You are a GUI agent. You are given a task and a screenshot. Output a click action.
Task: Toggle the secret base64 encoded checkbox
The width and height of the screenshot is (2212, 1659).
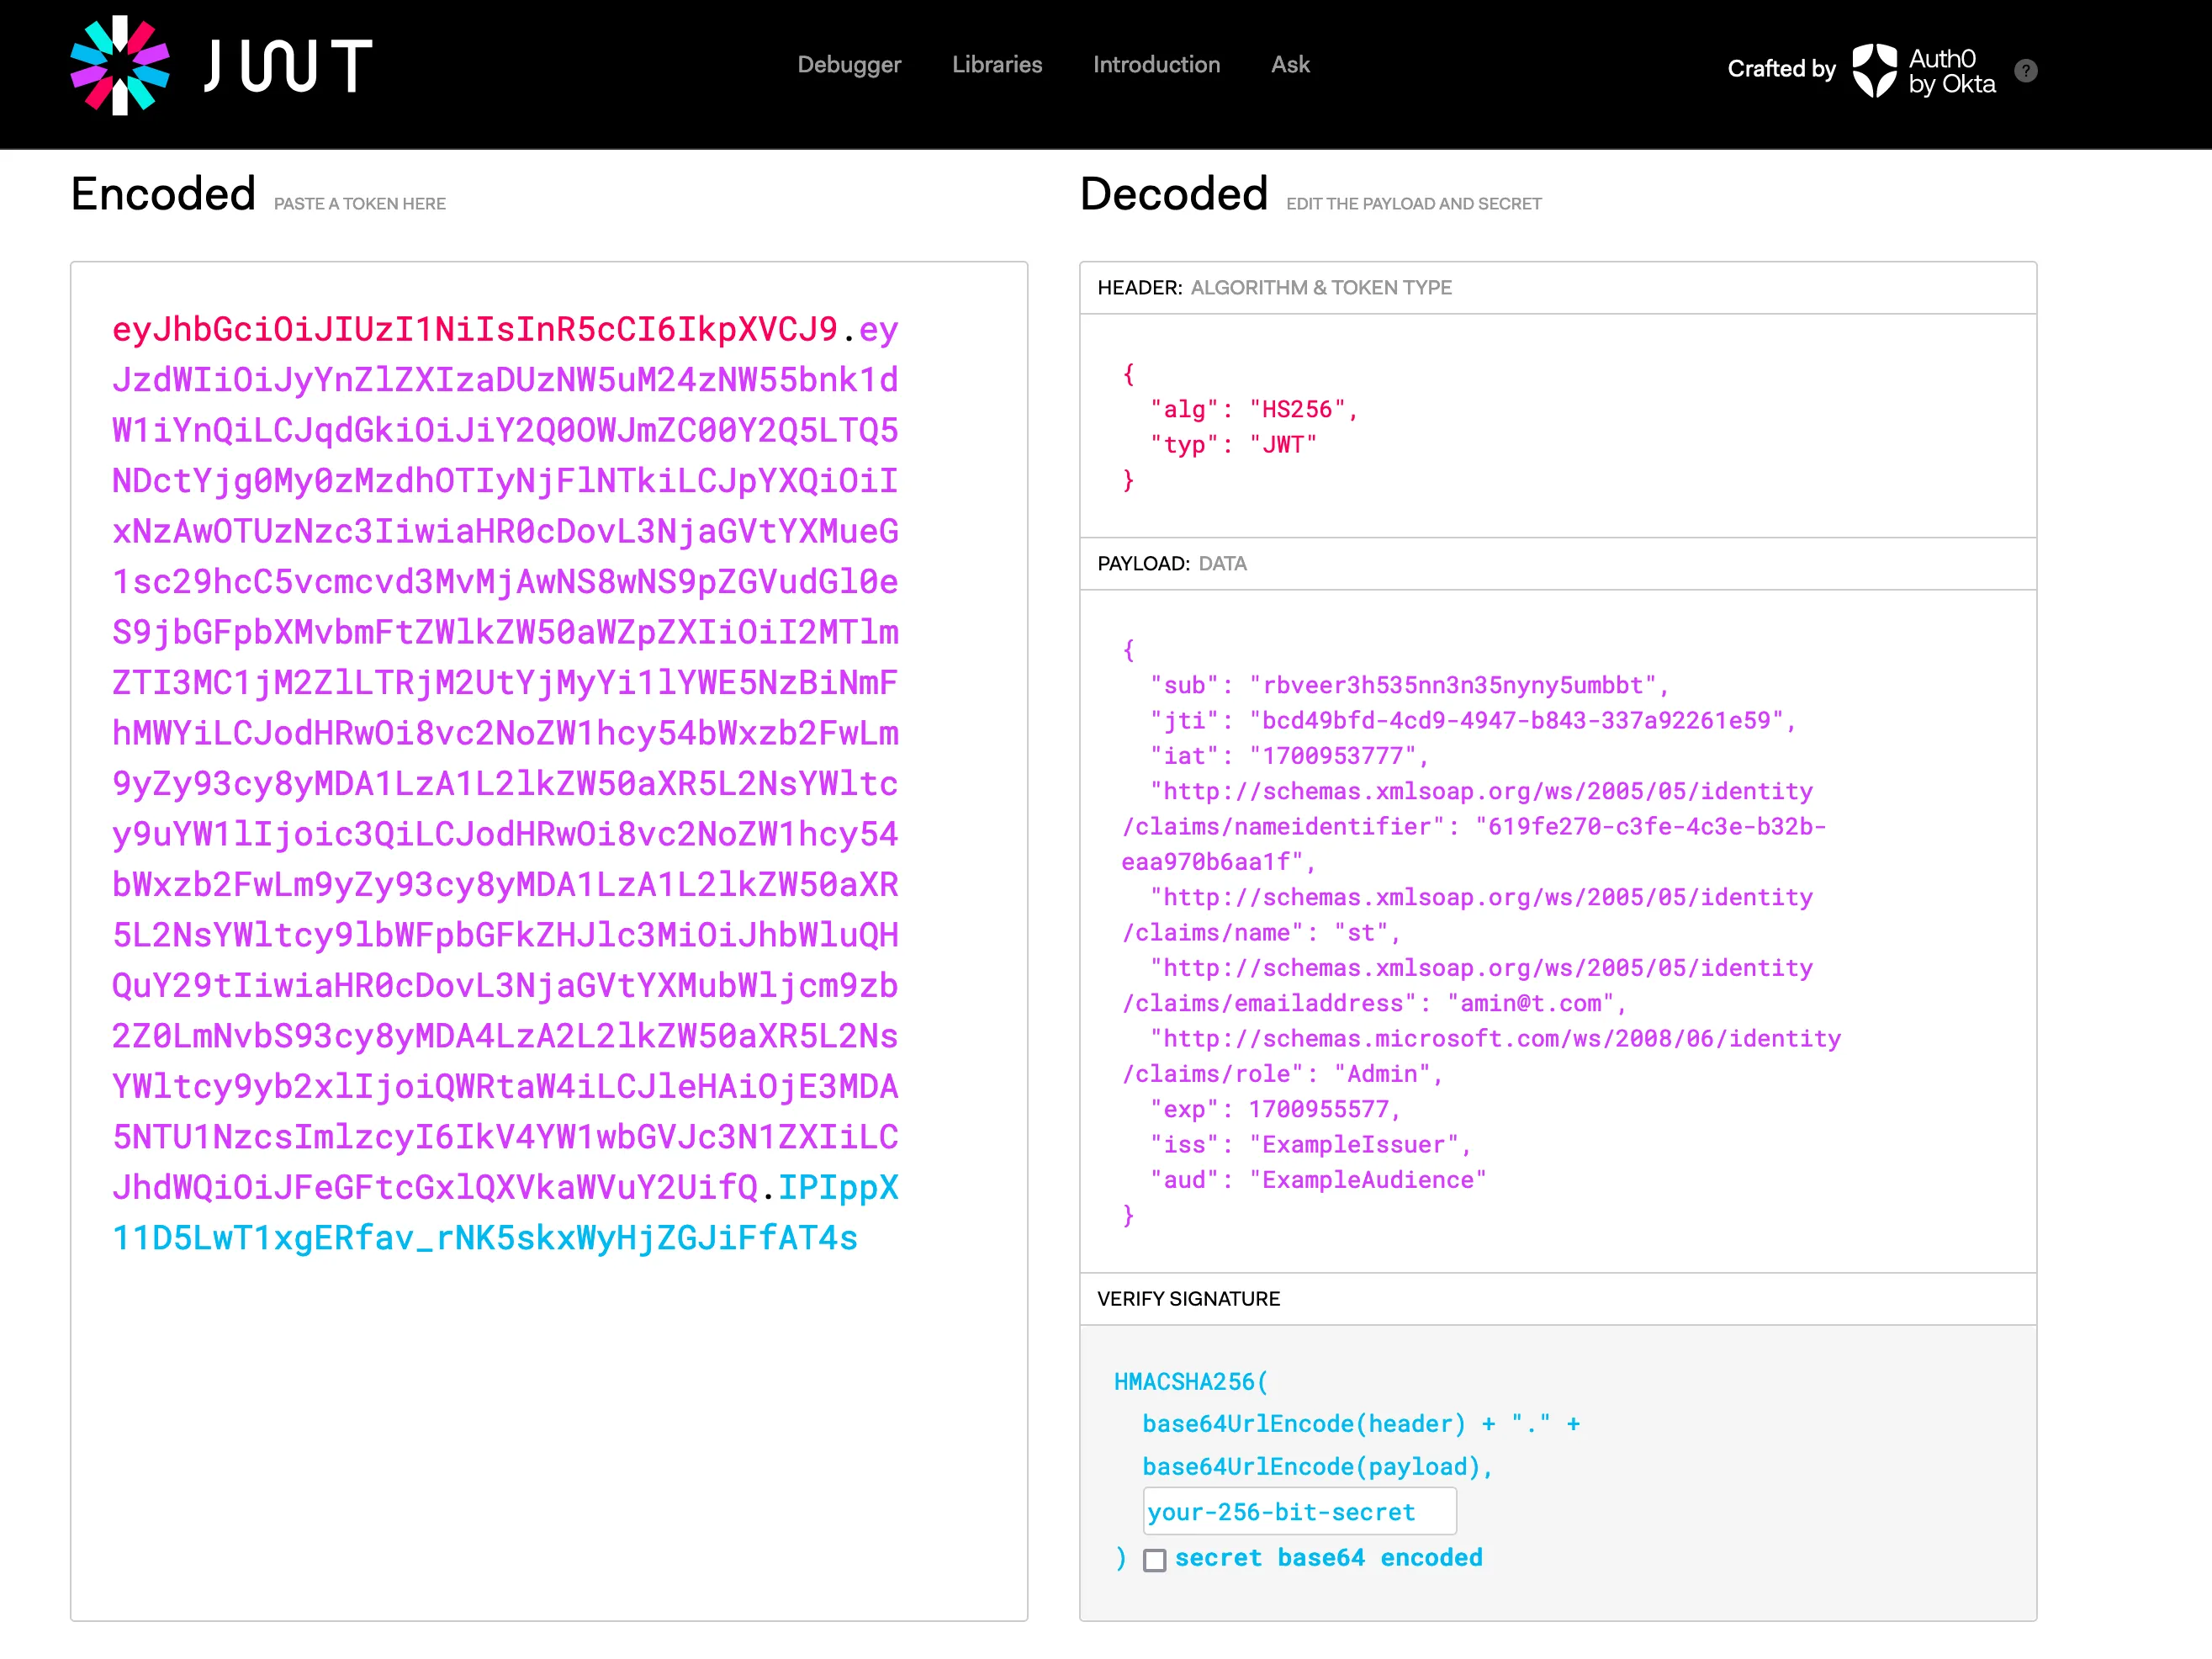(1150, 1558)
